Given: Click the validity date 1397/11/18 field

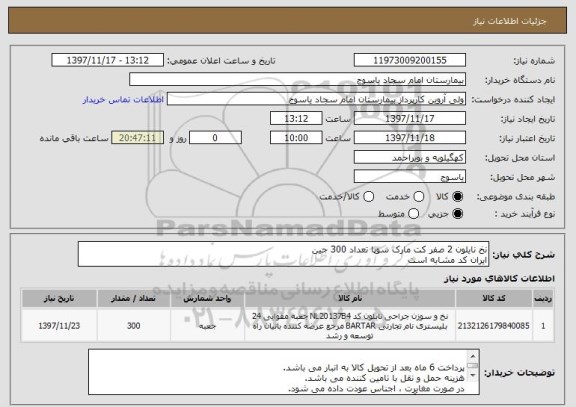Looking at the screenshot, I should tap(410, 138).
